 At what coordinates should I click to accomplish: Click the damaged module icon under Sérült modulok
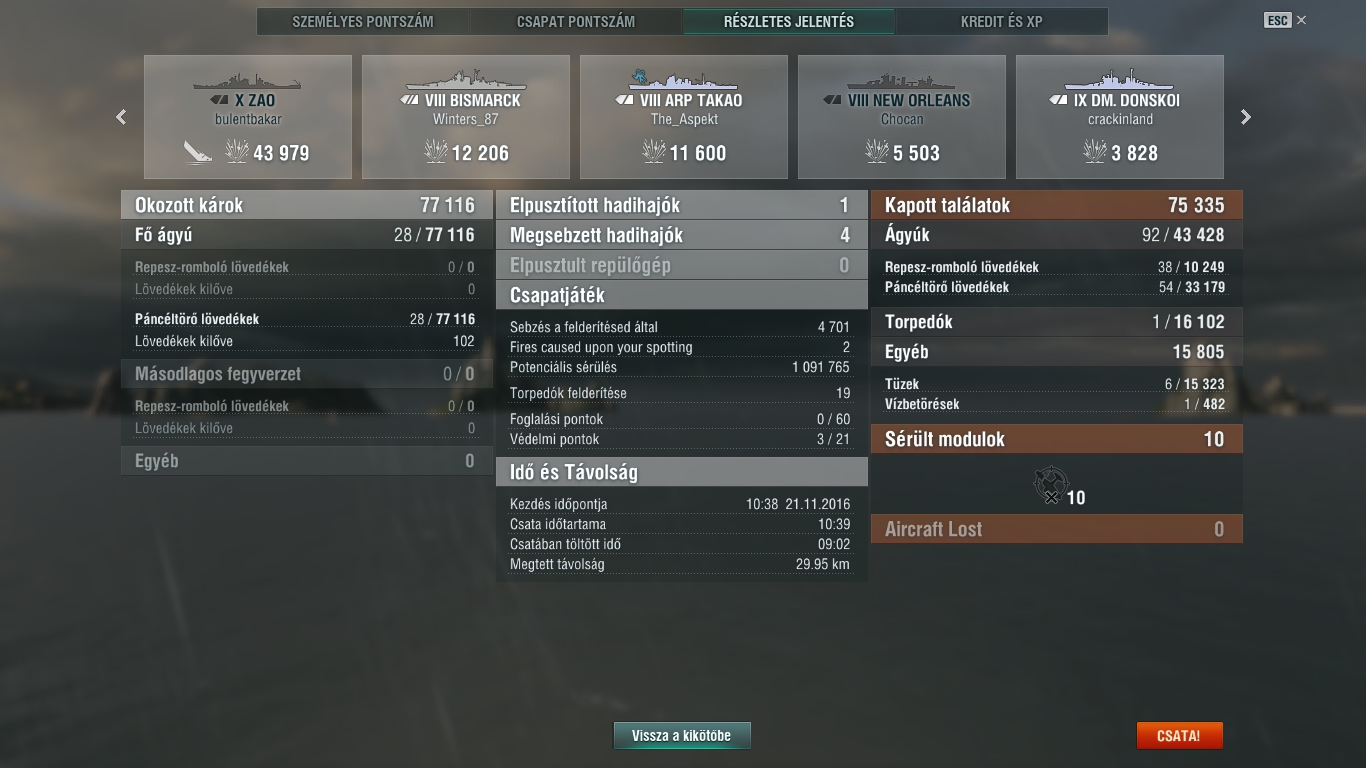point(1051,486)
